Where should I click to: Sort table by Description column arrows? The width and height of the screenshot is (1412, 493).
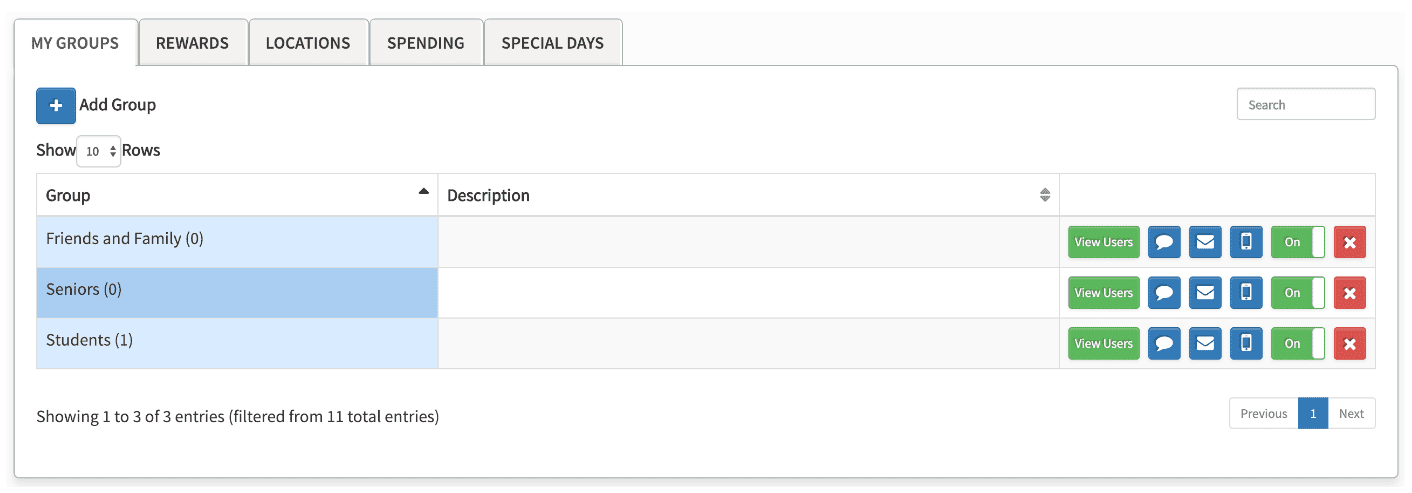click(x=1045, y=195)
